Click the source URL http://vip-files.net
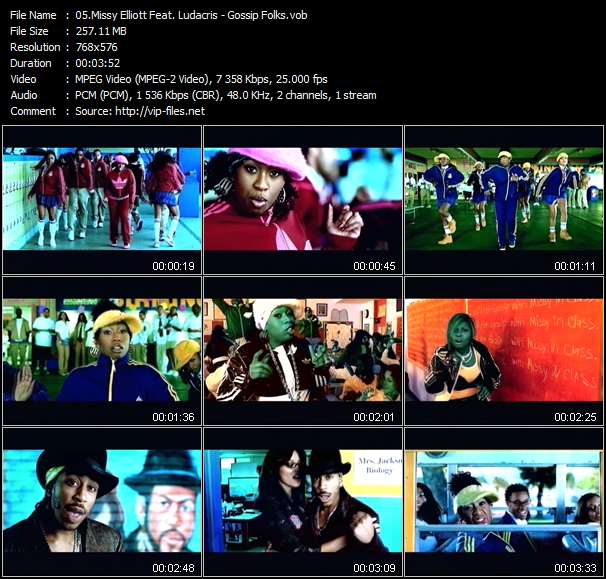 (x=160, y=111)
